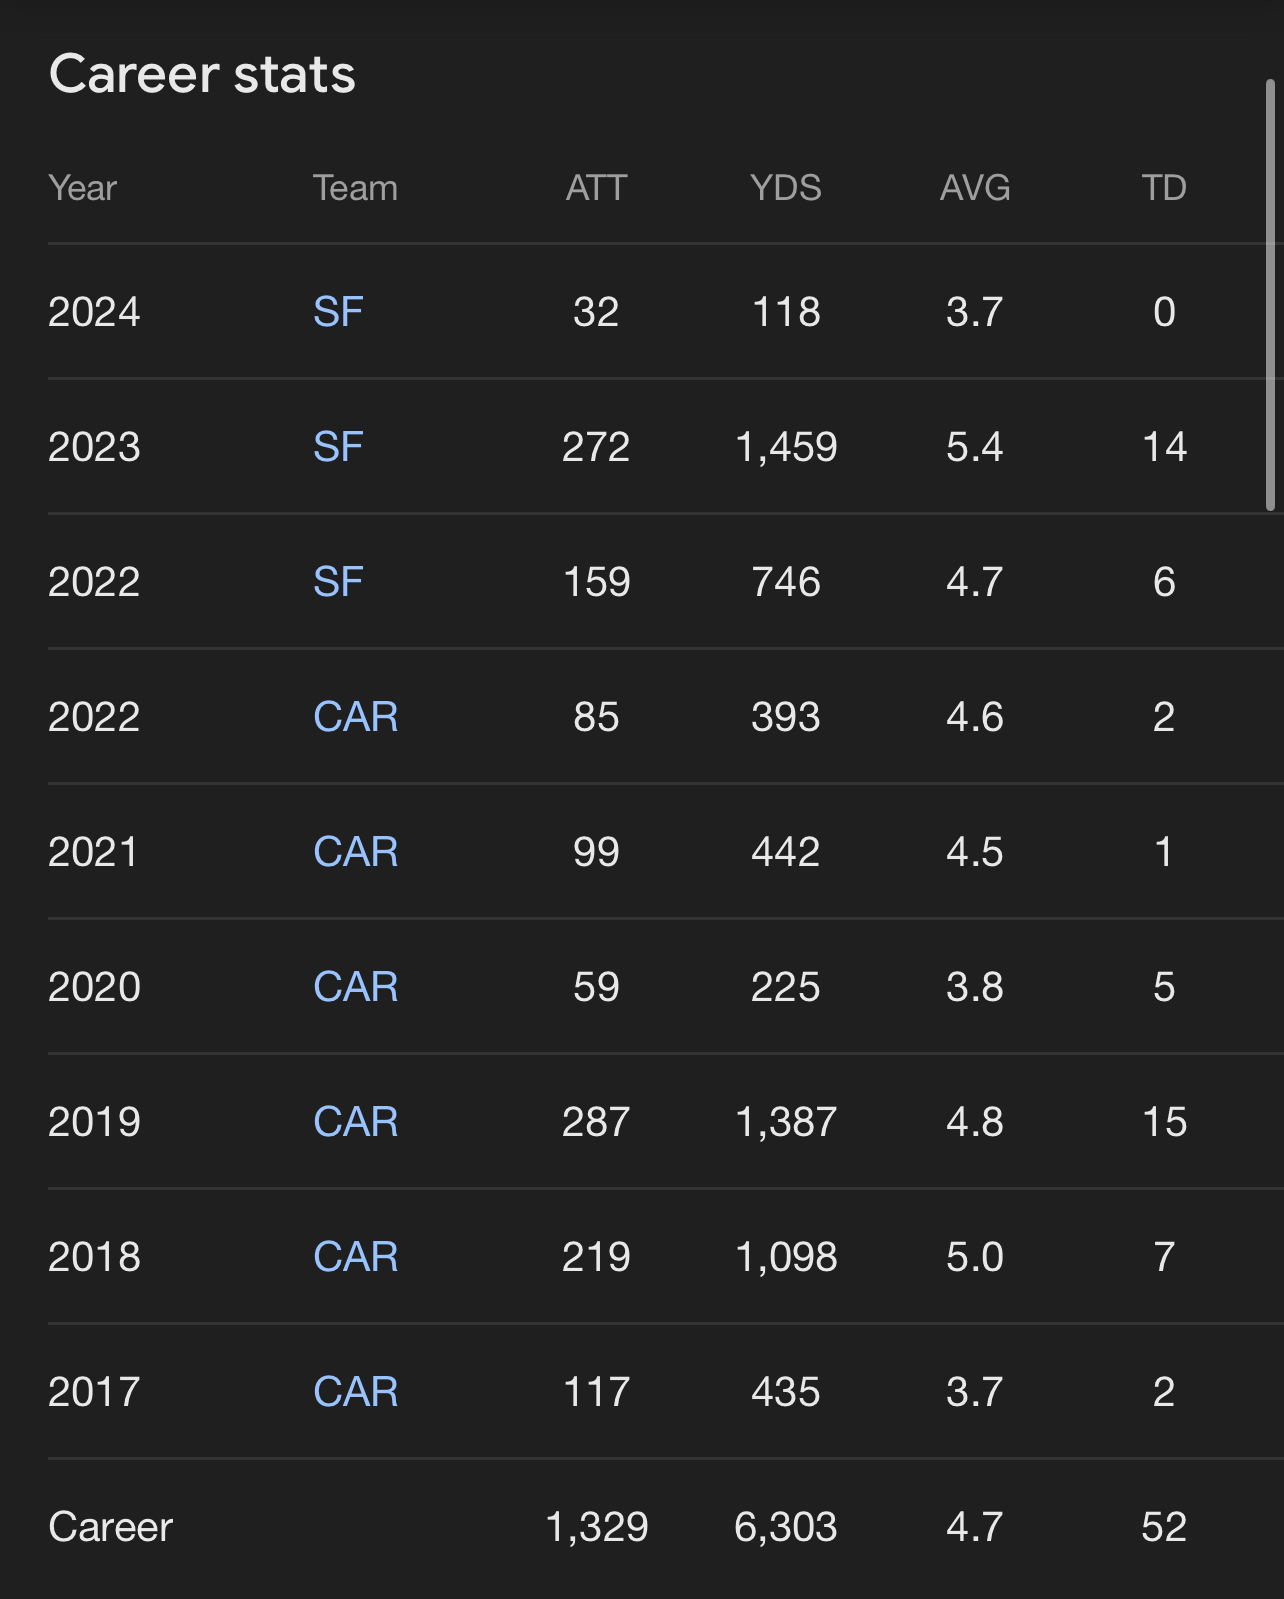Image resolution: width=1284 pixels, height=1599 pixels.
Task: Select the CAR link for 2020
Action: click(x=355, y=987)
